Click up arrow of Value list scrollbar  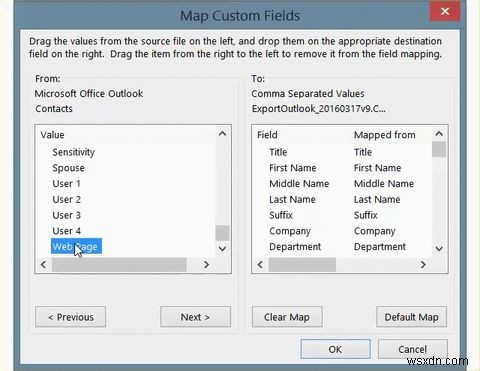pos(222,134)
